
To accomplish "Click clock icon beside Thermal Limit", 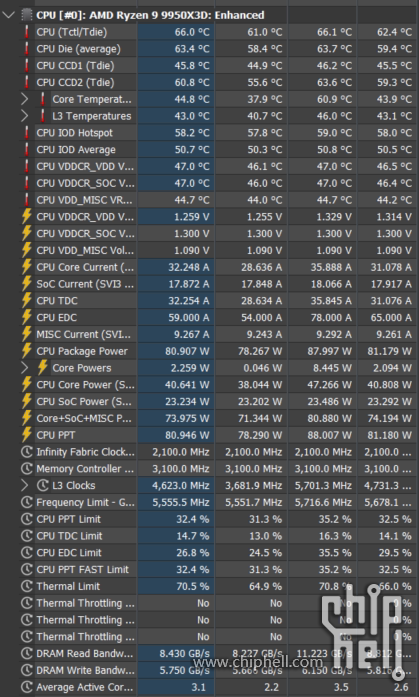I will point(27,586).
